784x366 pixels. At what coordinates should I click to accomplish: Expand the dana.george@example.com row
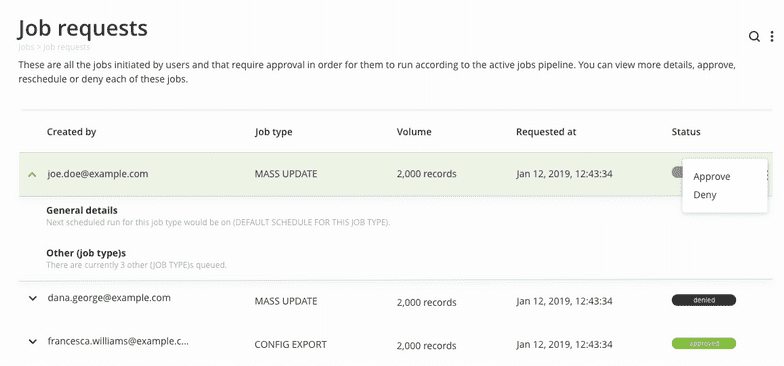[x=32, y=298]
